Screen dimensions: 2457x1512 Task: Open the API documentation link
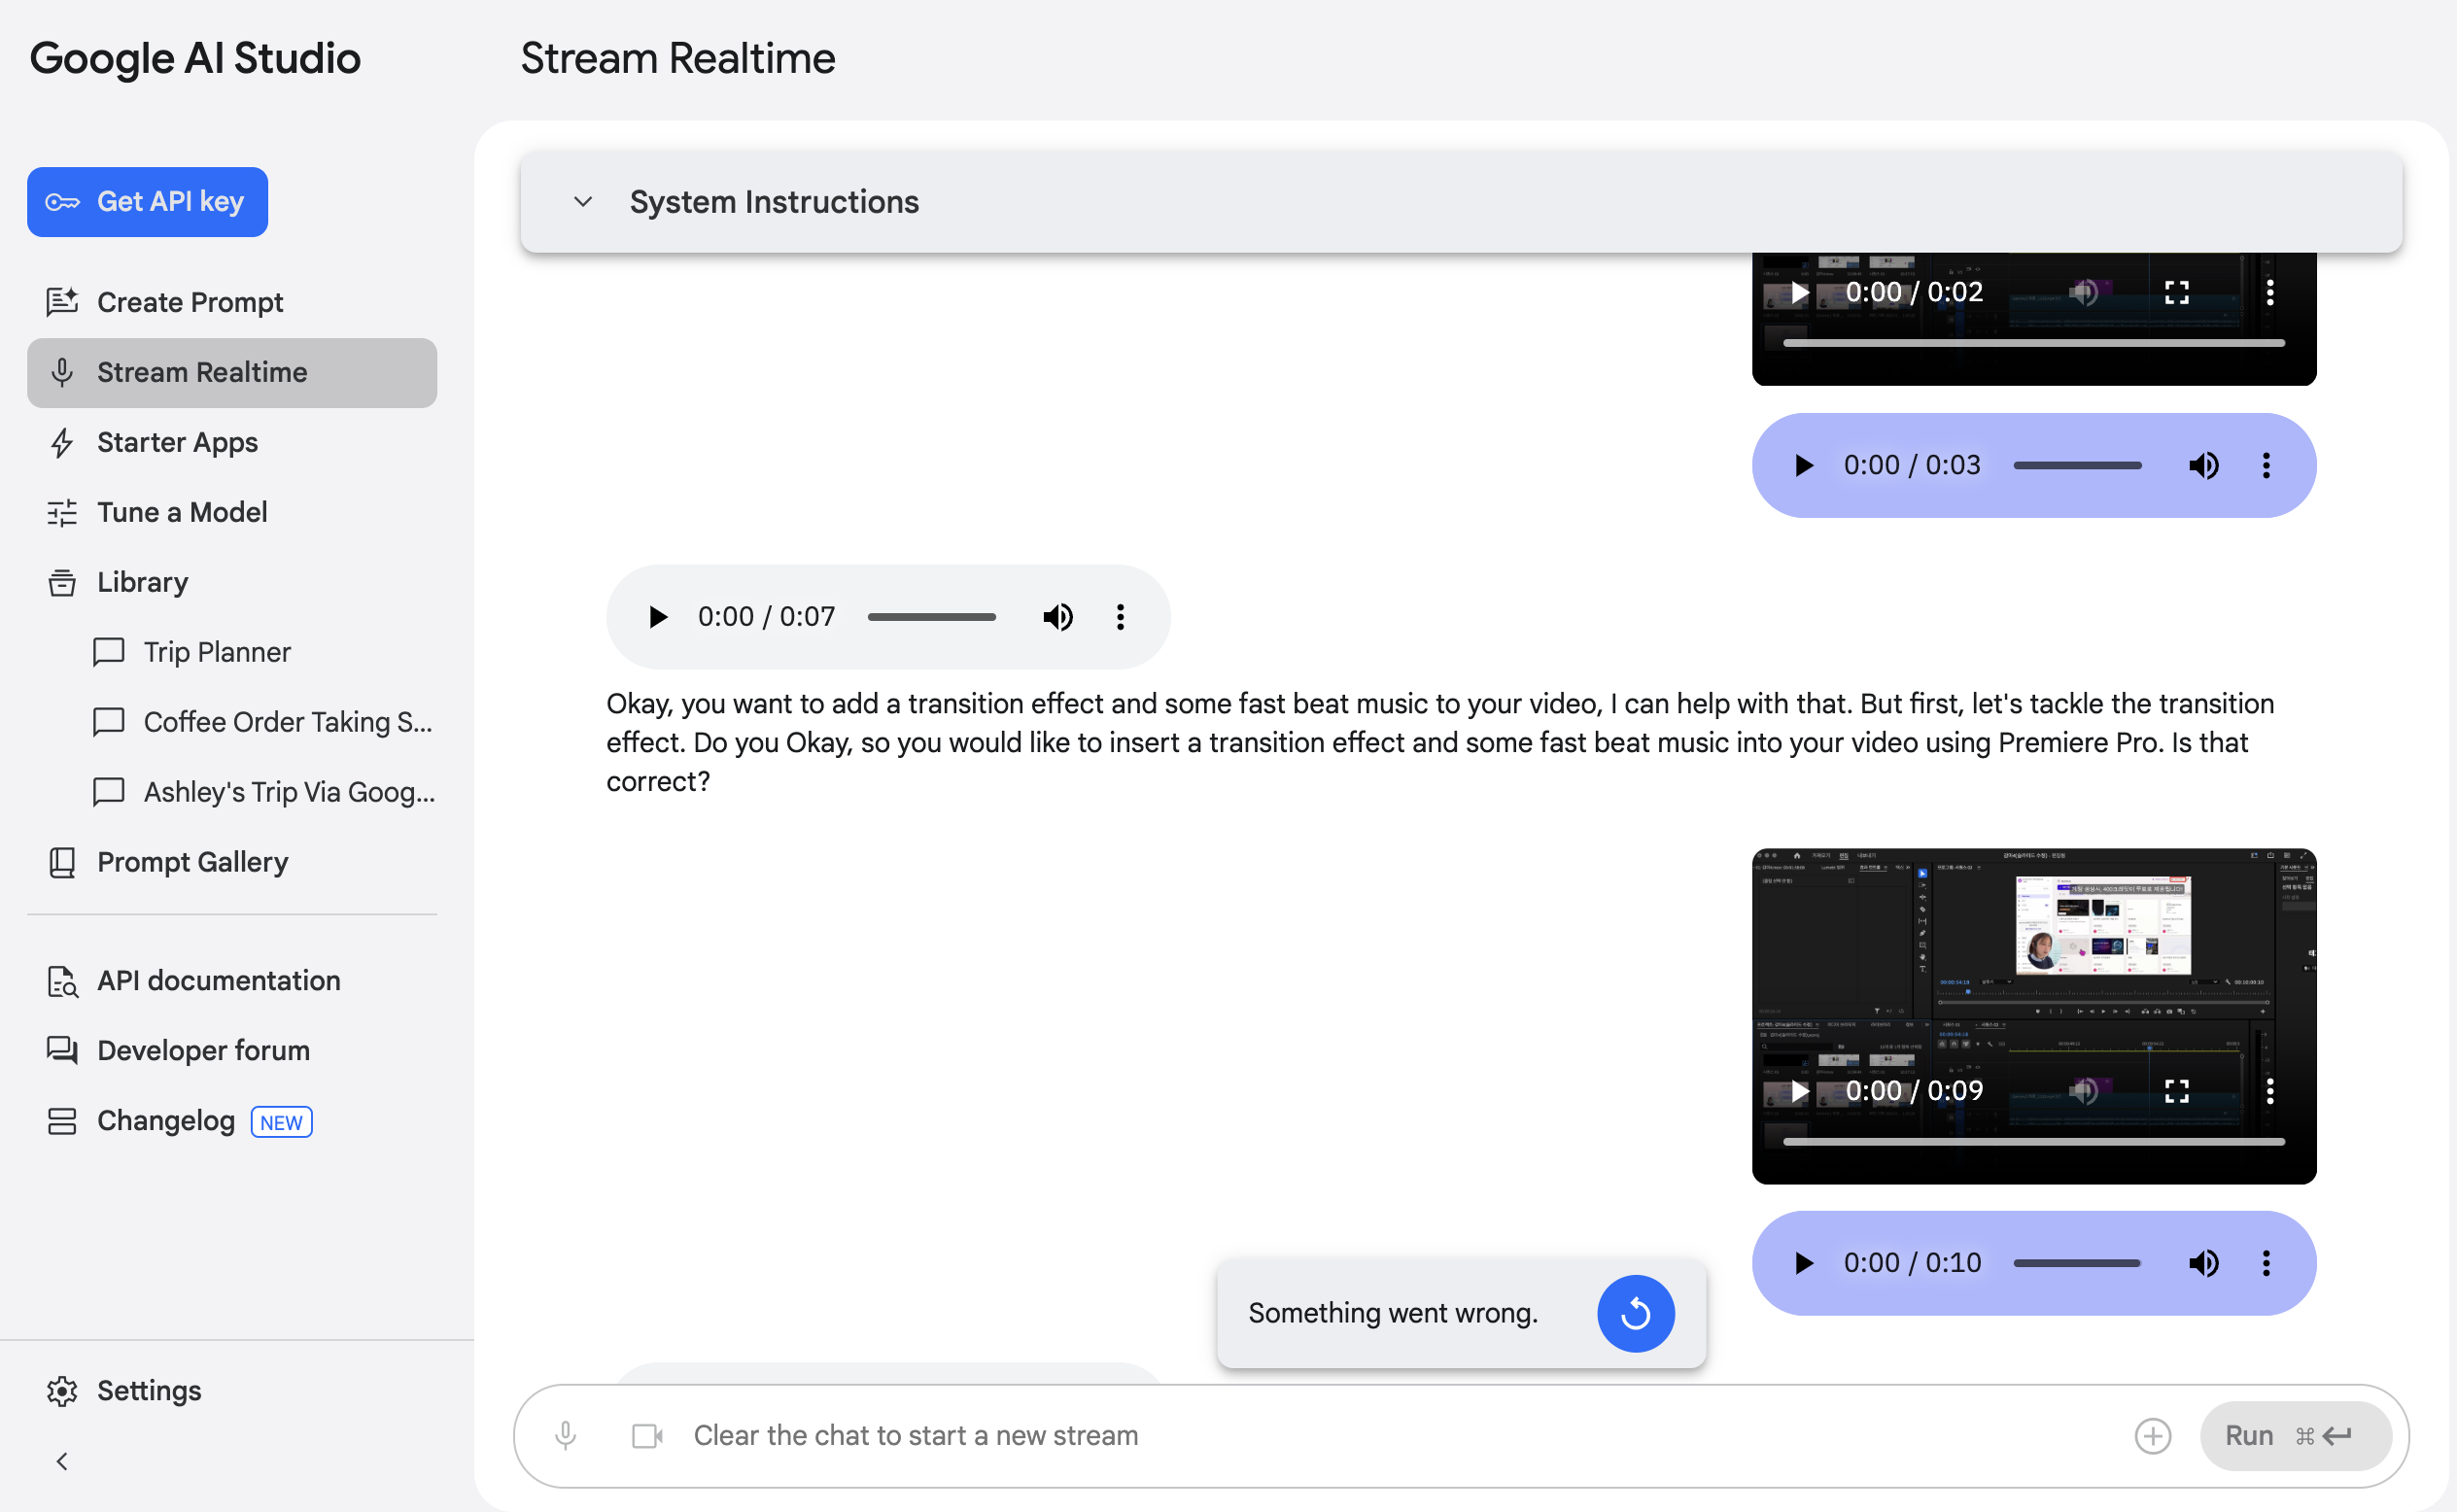(x=232, y=980)
